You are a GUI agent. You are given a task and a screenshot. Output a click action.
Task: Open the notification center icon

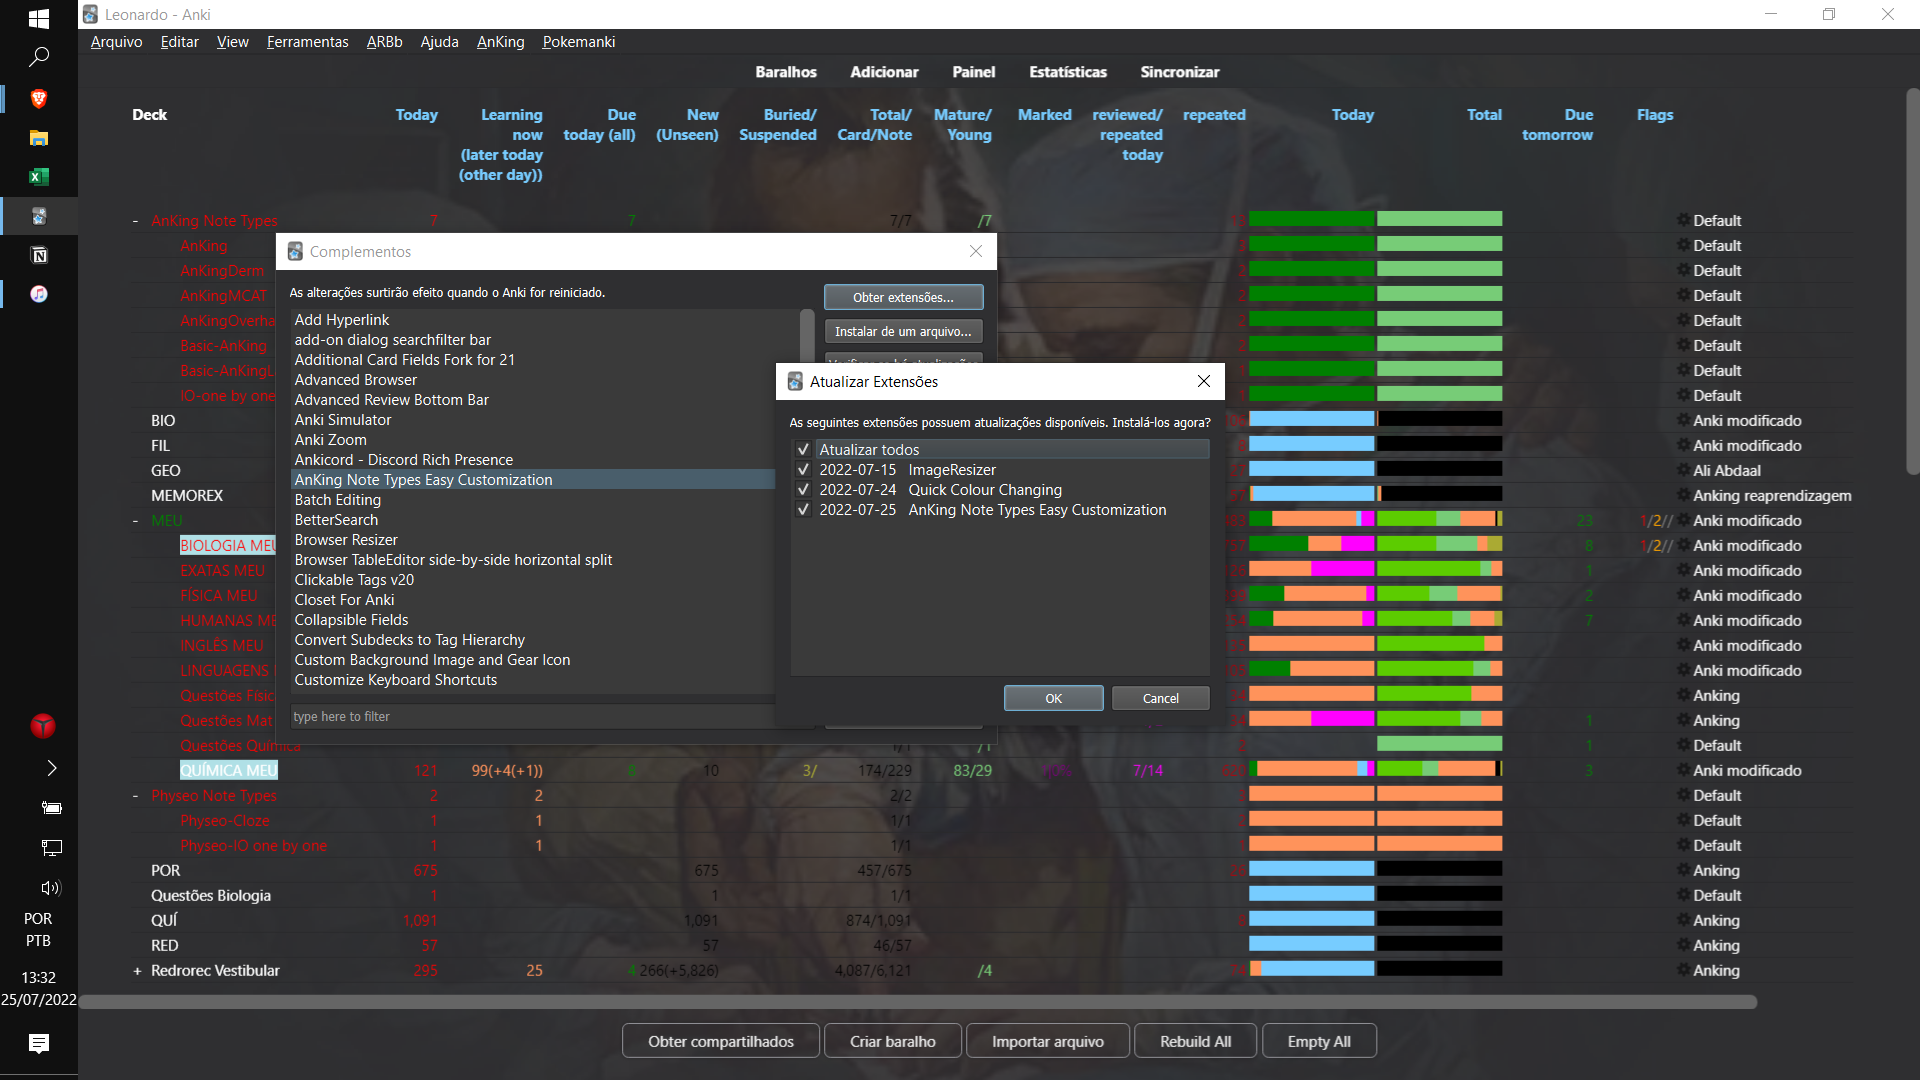[x=39, y=1044]
